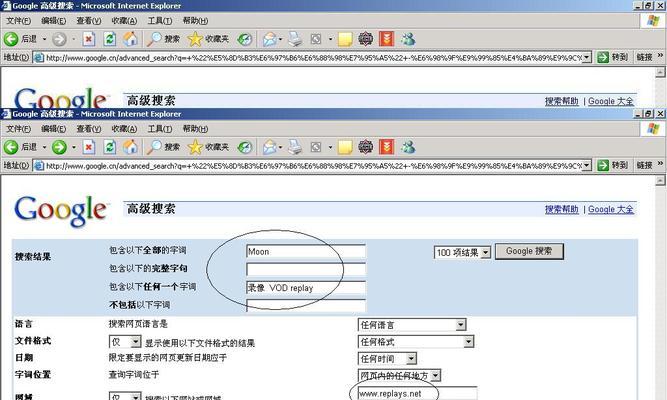Open Google 大全 link in front window
The image size is (667, 400).
click(x=611, y=209)
